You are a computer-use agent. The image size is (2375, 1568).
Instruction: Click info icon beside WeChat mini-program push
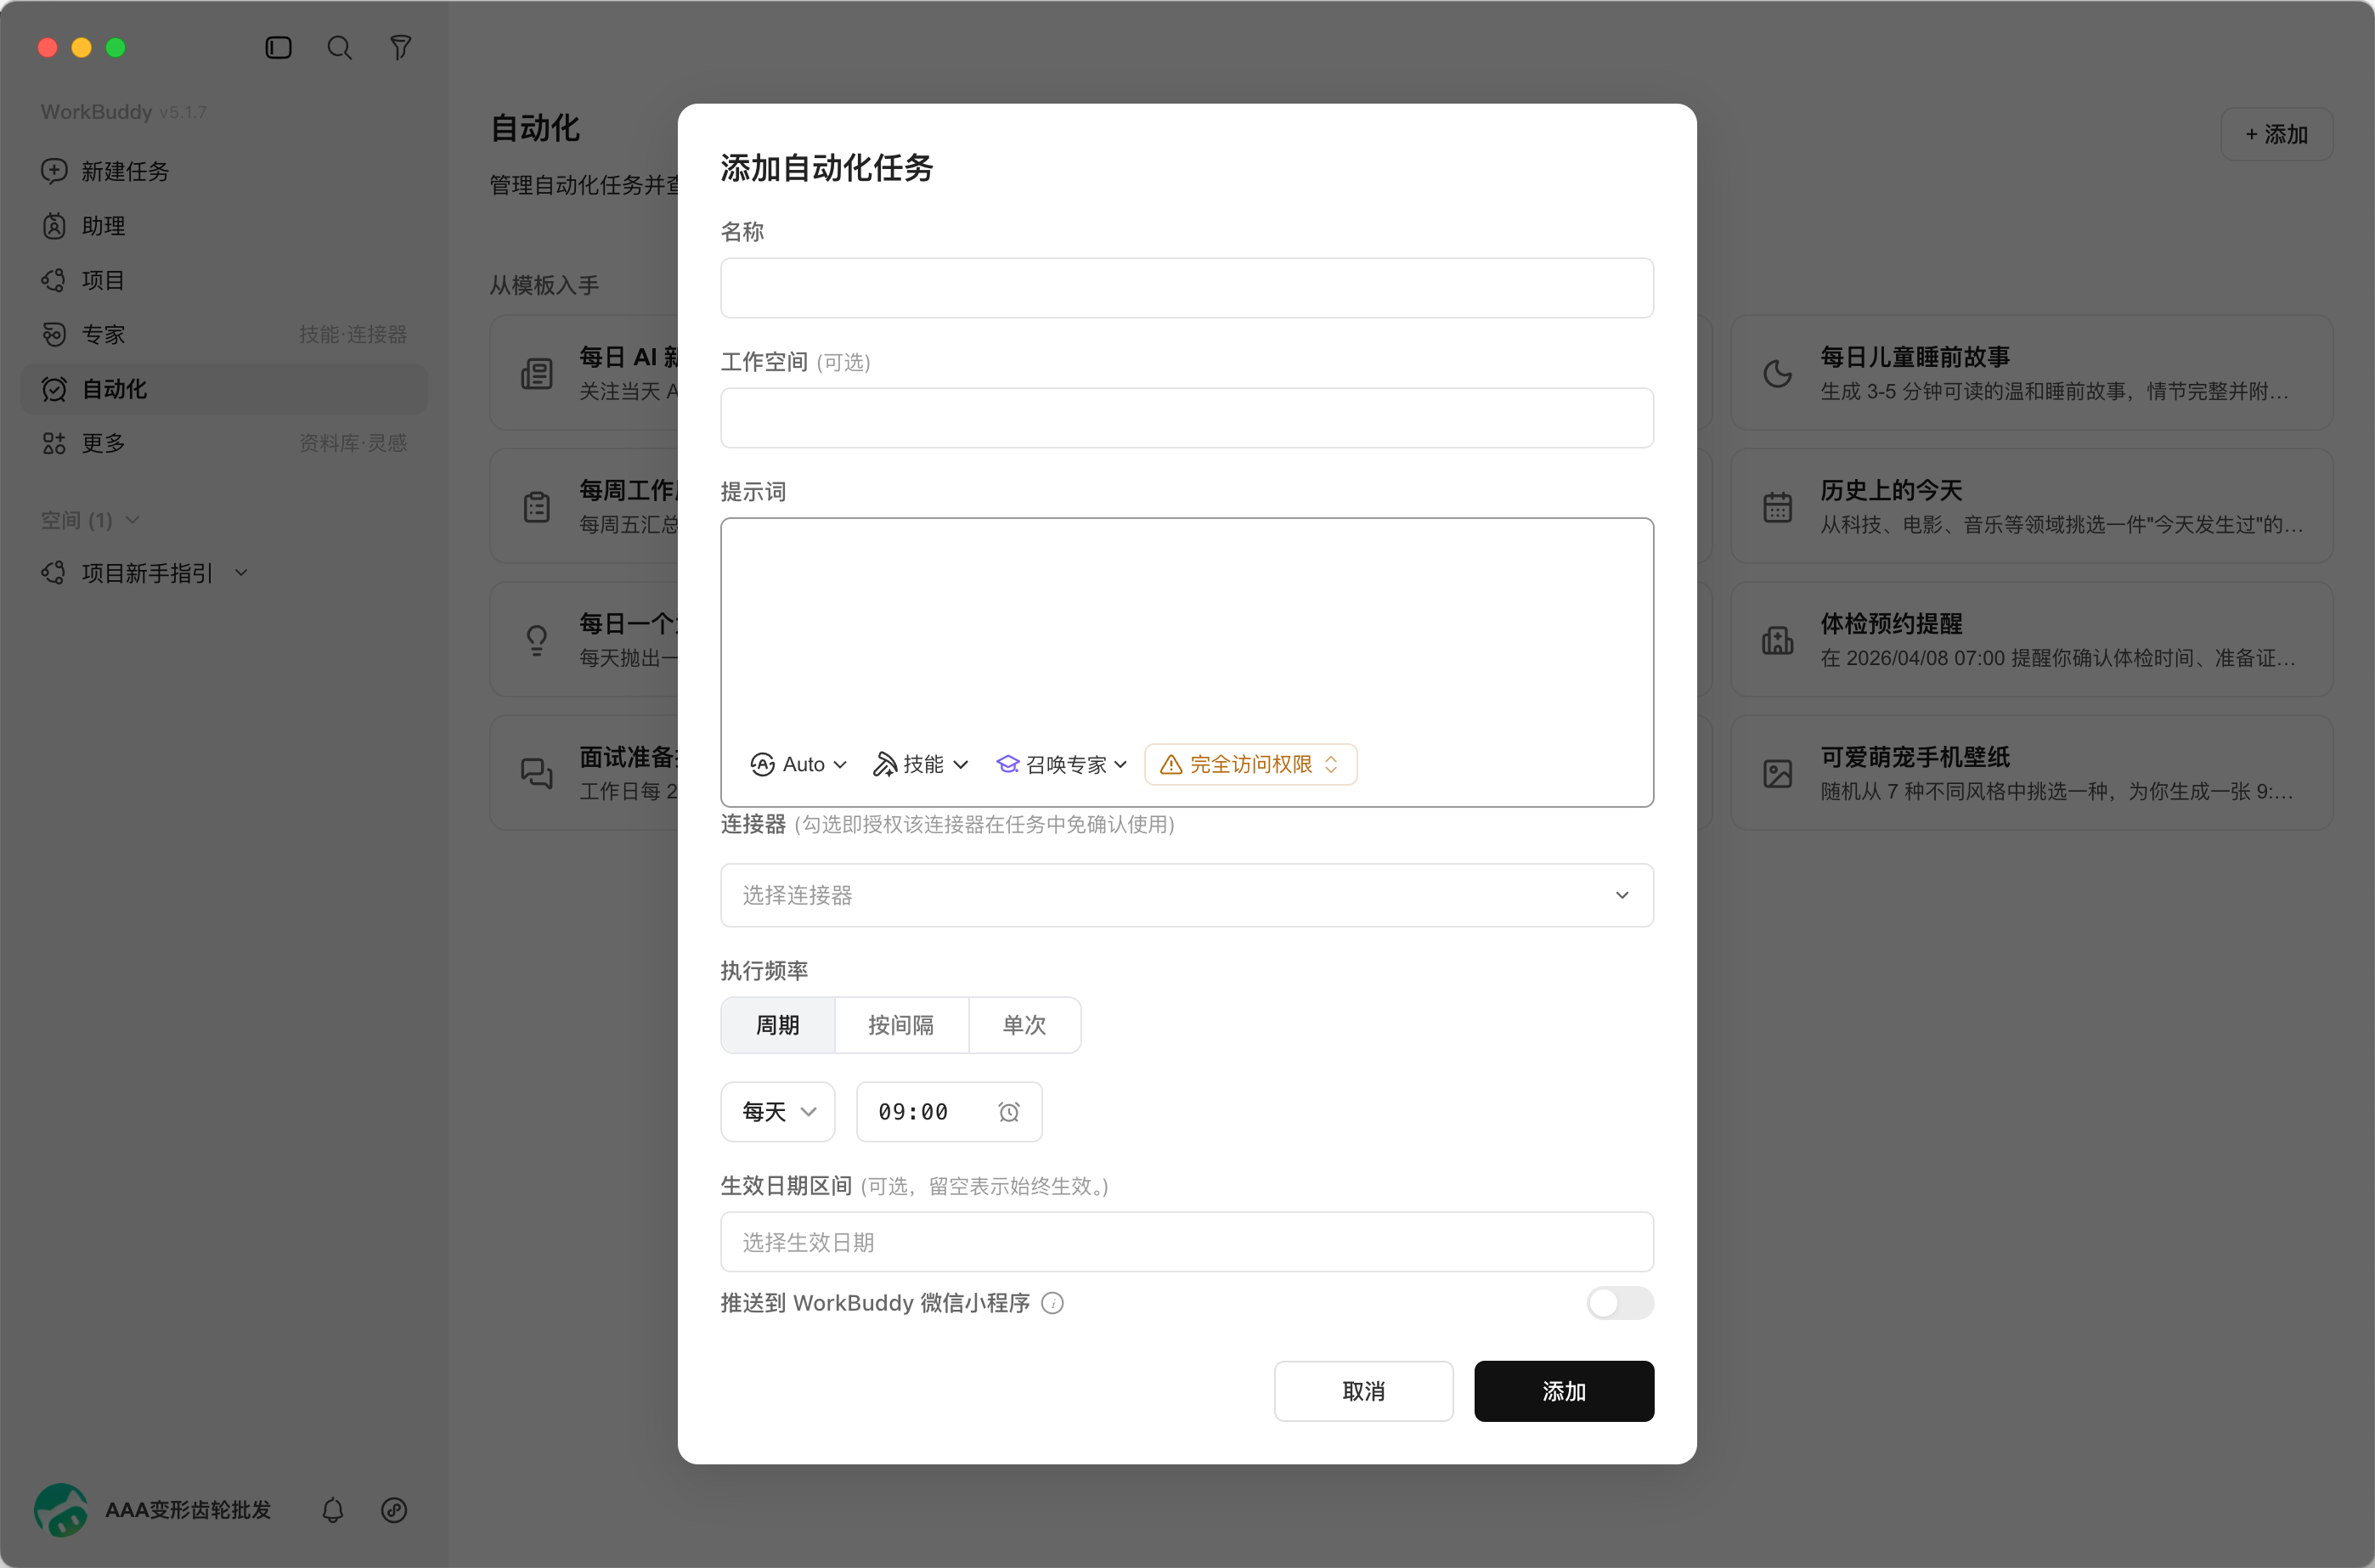click(1052, 1303)
